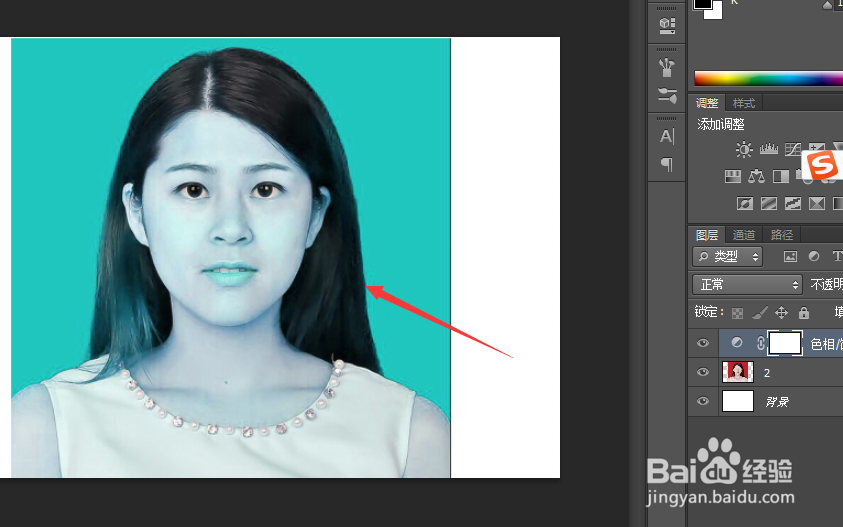Viewport: 843px width, 527px height.
Task: Filter layers by pixel layers
Action: tap(790, 257)
